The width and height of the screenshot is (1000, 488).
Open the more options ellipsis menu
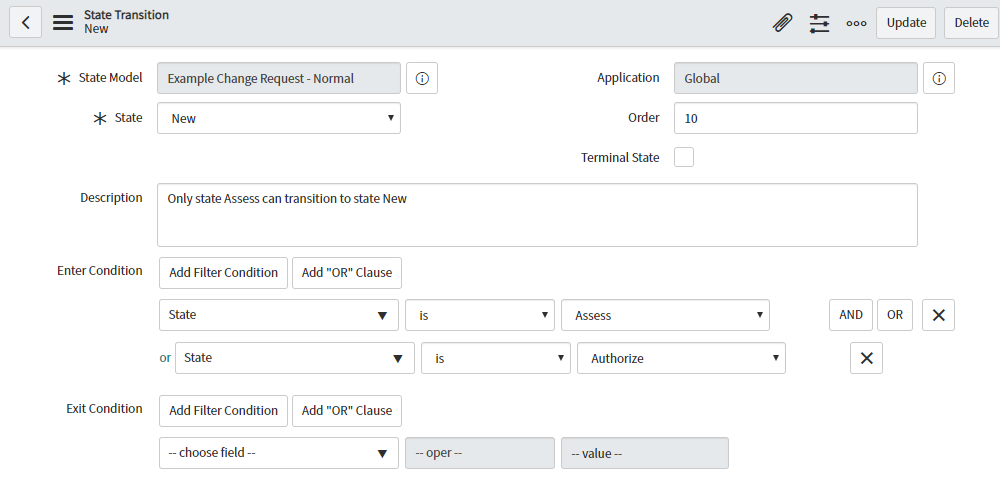pyautogui.click(x=856, y=23)
